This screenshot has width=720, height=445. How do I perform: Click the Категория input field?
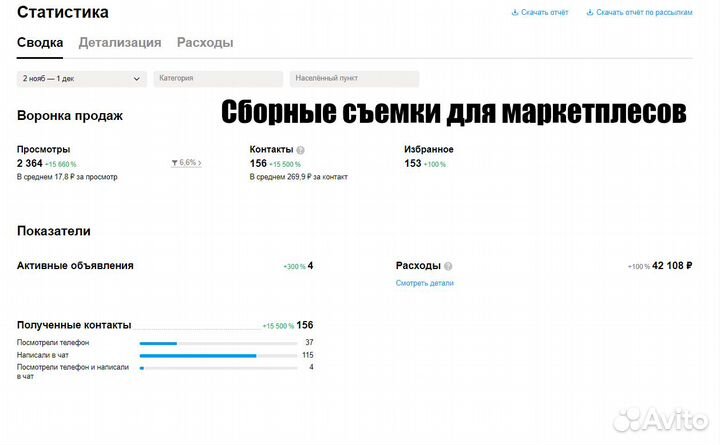(218, 79)
